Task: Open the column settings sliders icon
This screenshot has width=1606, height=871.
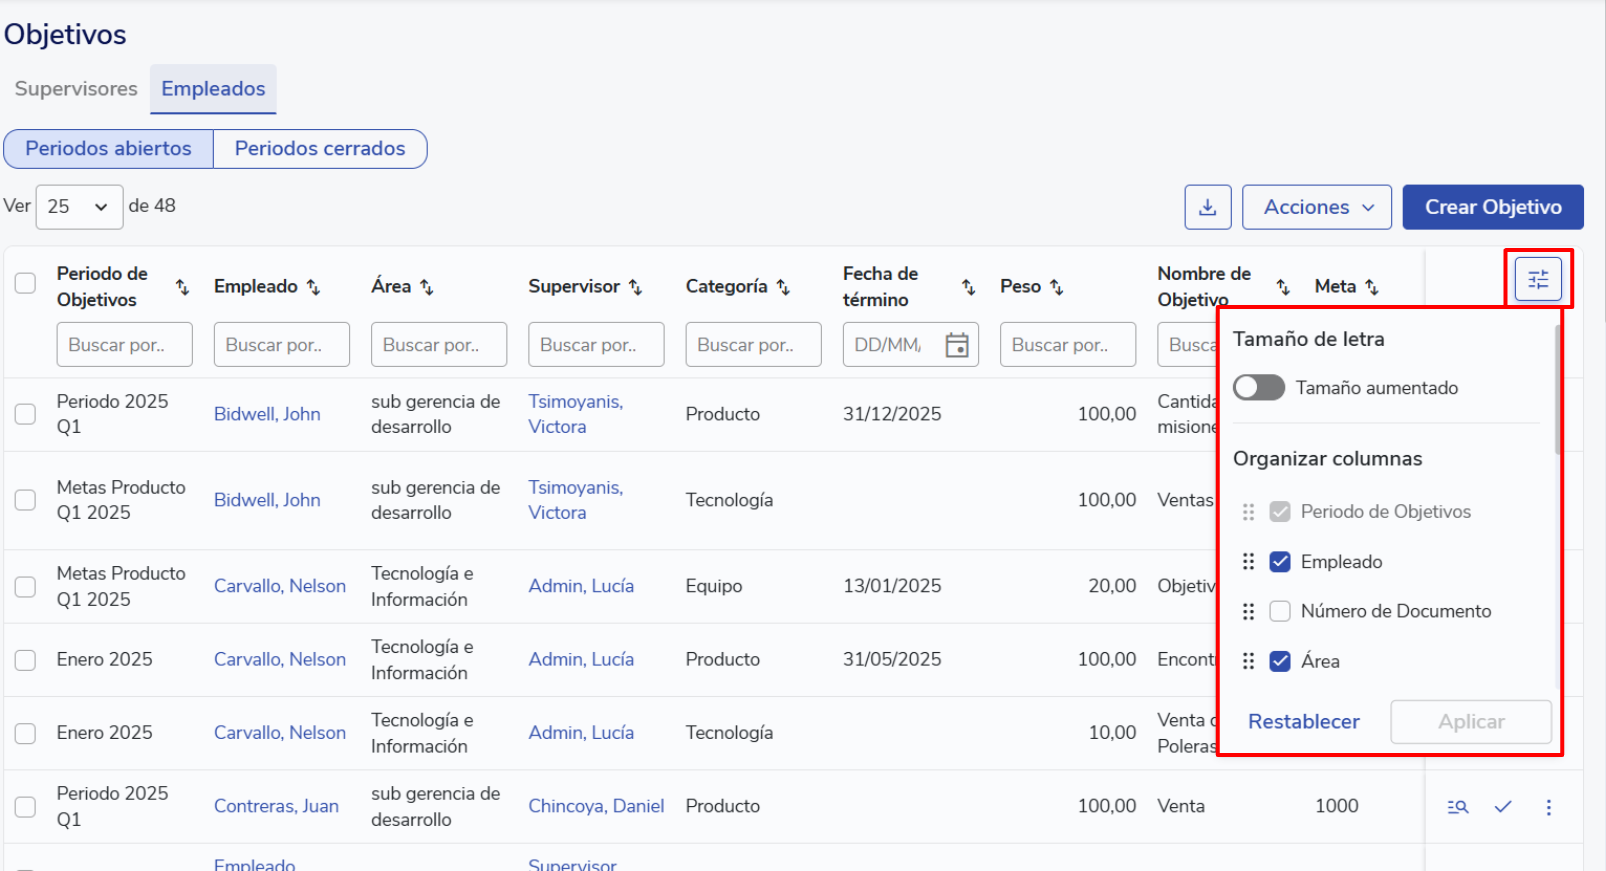Action: [1537, 279]
